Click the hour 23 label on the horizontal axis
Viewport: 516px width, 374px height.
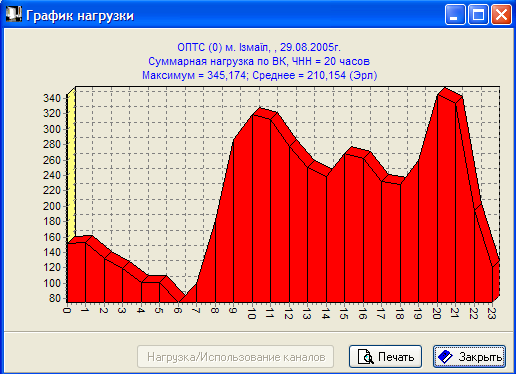492,313
